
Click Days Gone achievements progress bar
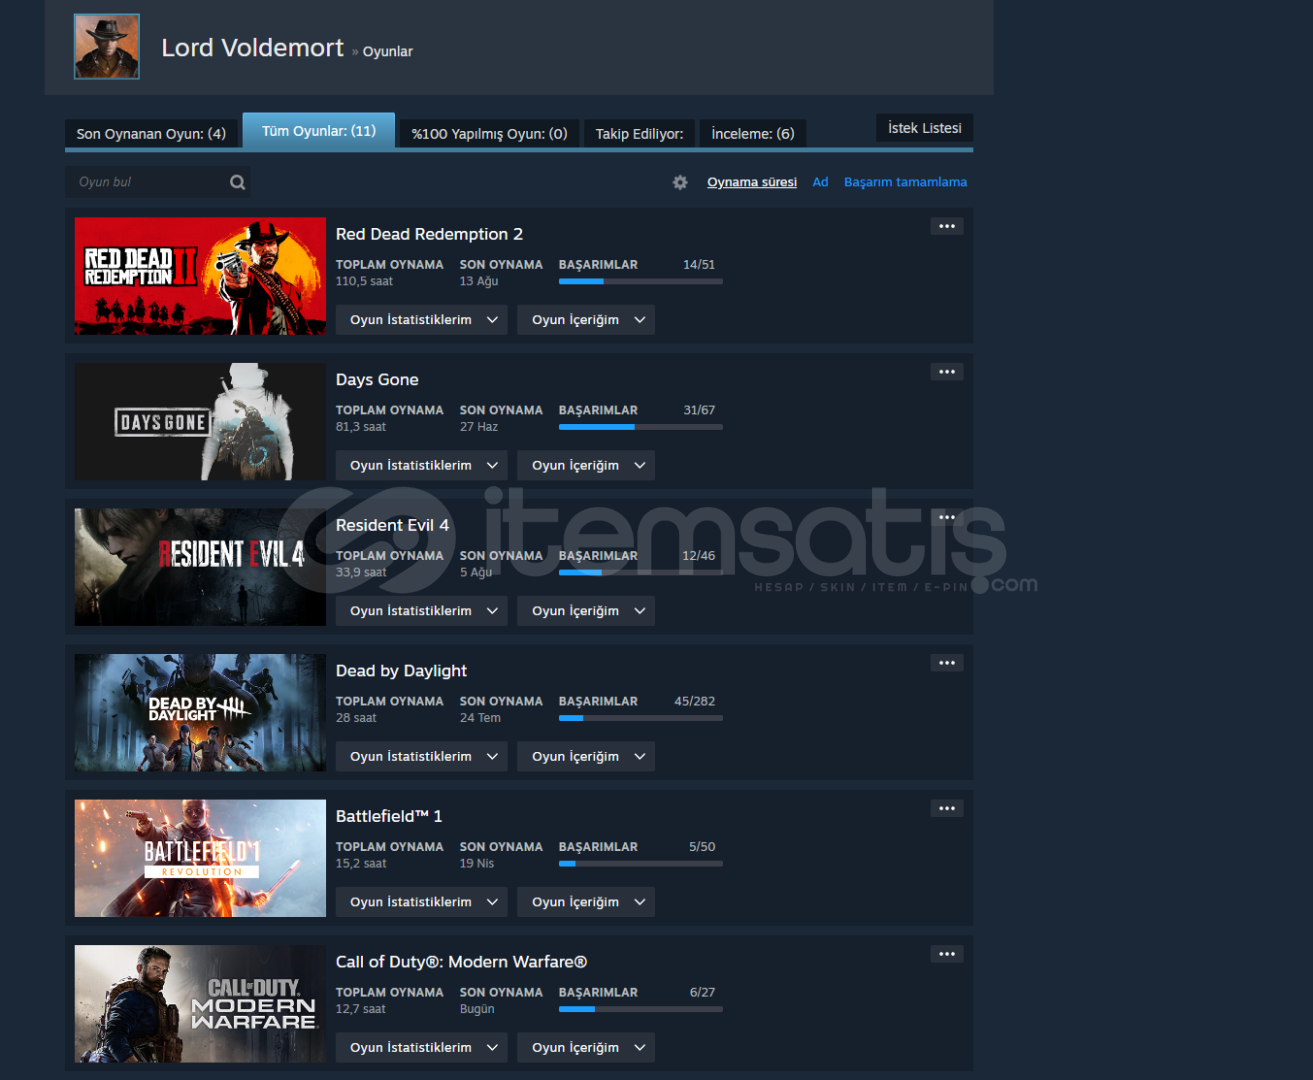[x=641, y=427]
